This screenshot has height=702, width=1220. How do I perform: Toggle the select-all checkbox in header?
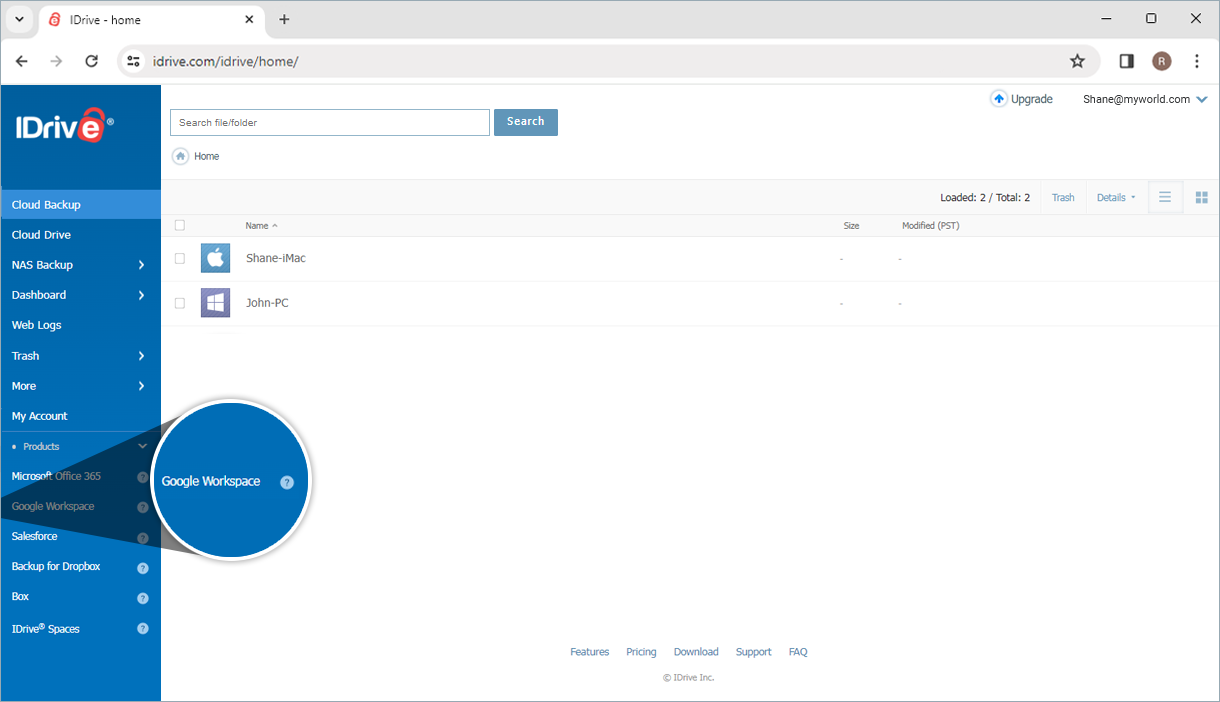point(180,225)
